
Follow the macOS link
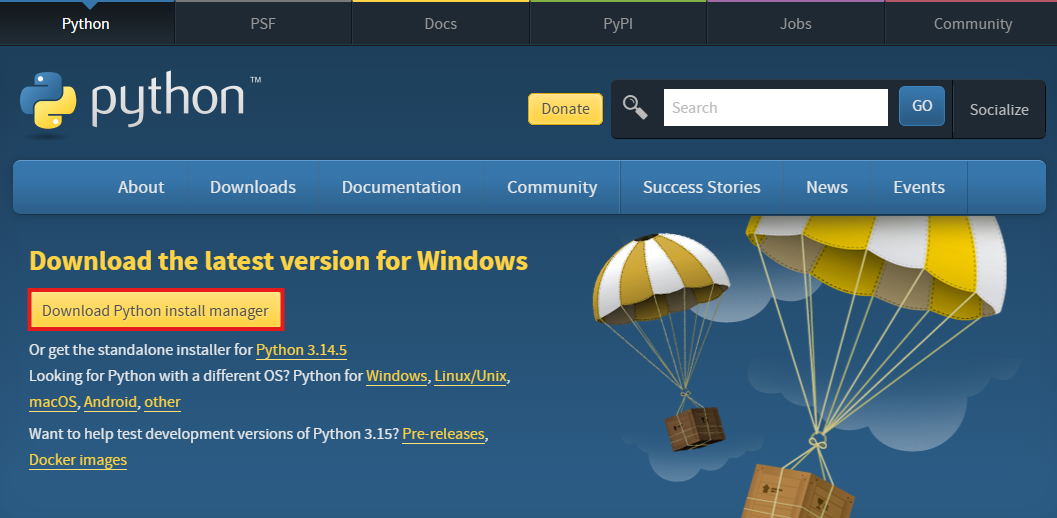tap(53, 402)
